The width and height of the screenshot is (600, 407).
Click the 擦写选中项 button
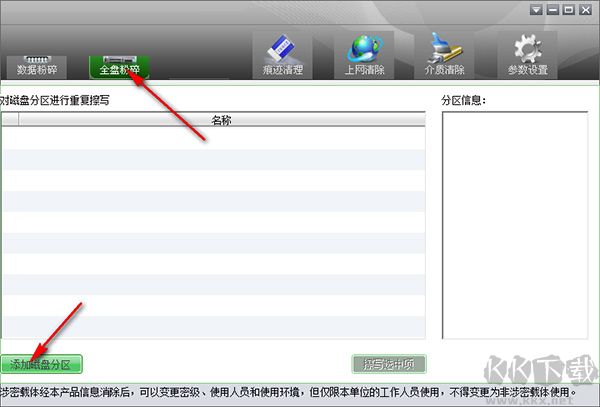pos(389,364)
